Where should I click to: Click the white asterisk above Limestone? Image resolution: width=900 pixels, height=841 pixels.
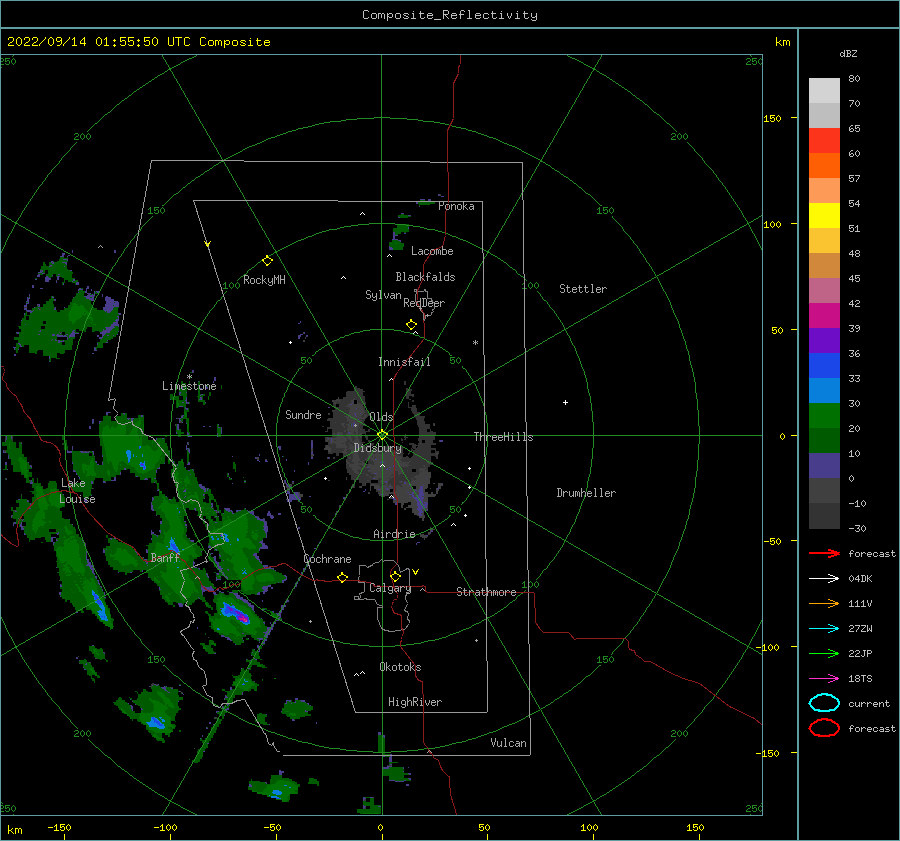coord(189,377)
